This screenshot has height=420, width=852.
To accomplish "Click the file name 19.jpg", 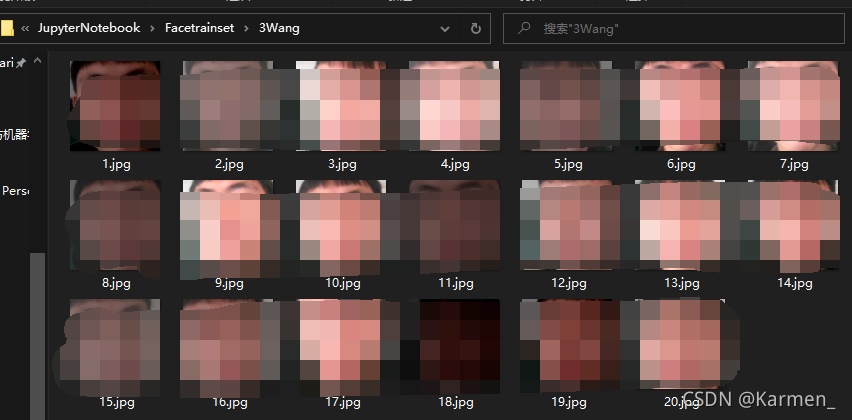I will click(568, 402).
